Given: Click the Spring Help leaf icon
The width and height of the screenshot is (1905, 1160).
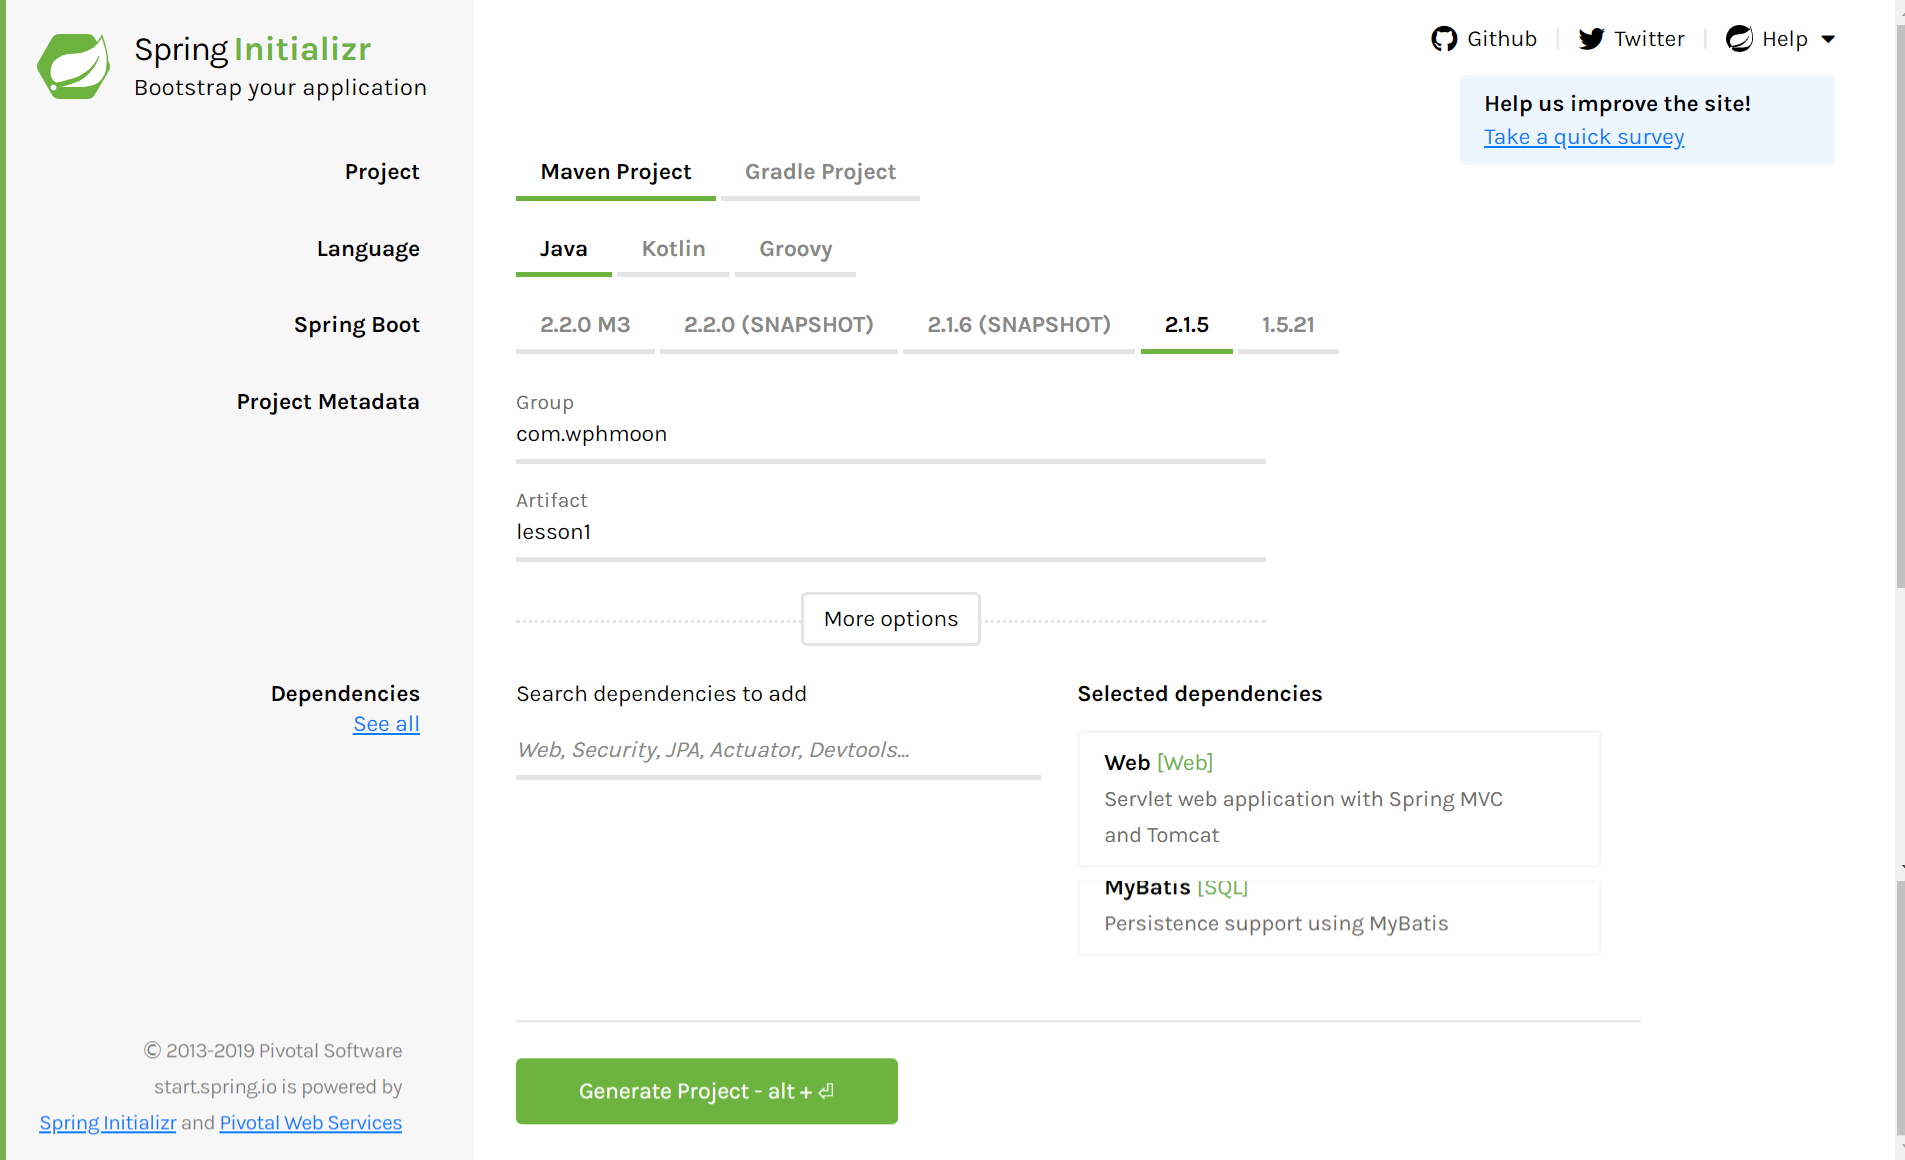Looking at the screenshot, I should tap(1739, 39).
